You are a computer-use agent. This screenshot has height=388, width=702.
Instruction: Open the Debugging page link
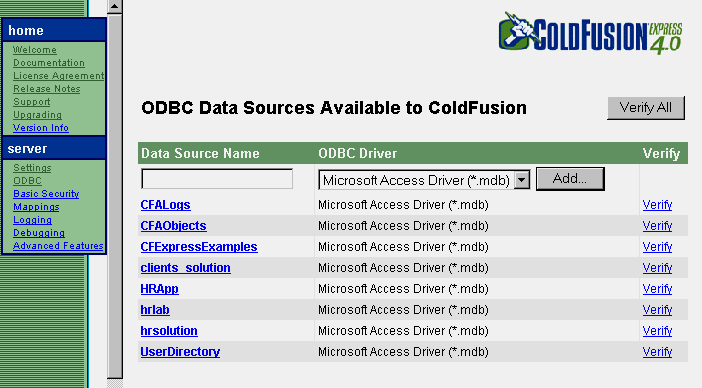(39, 233)
